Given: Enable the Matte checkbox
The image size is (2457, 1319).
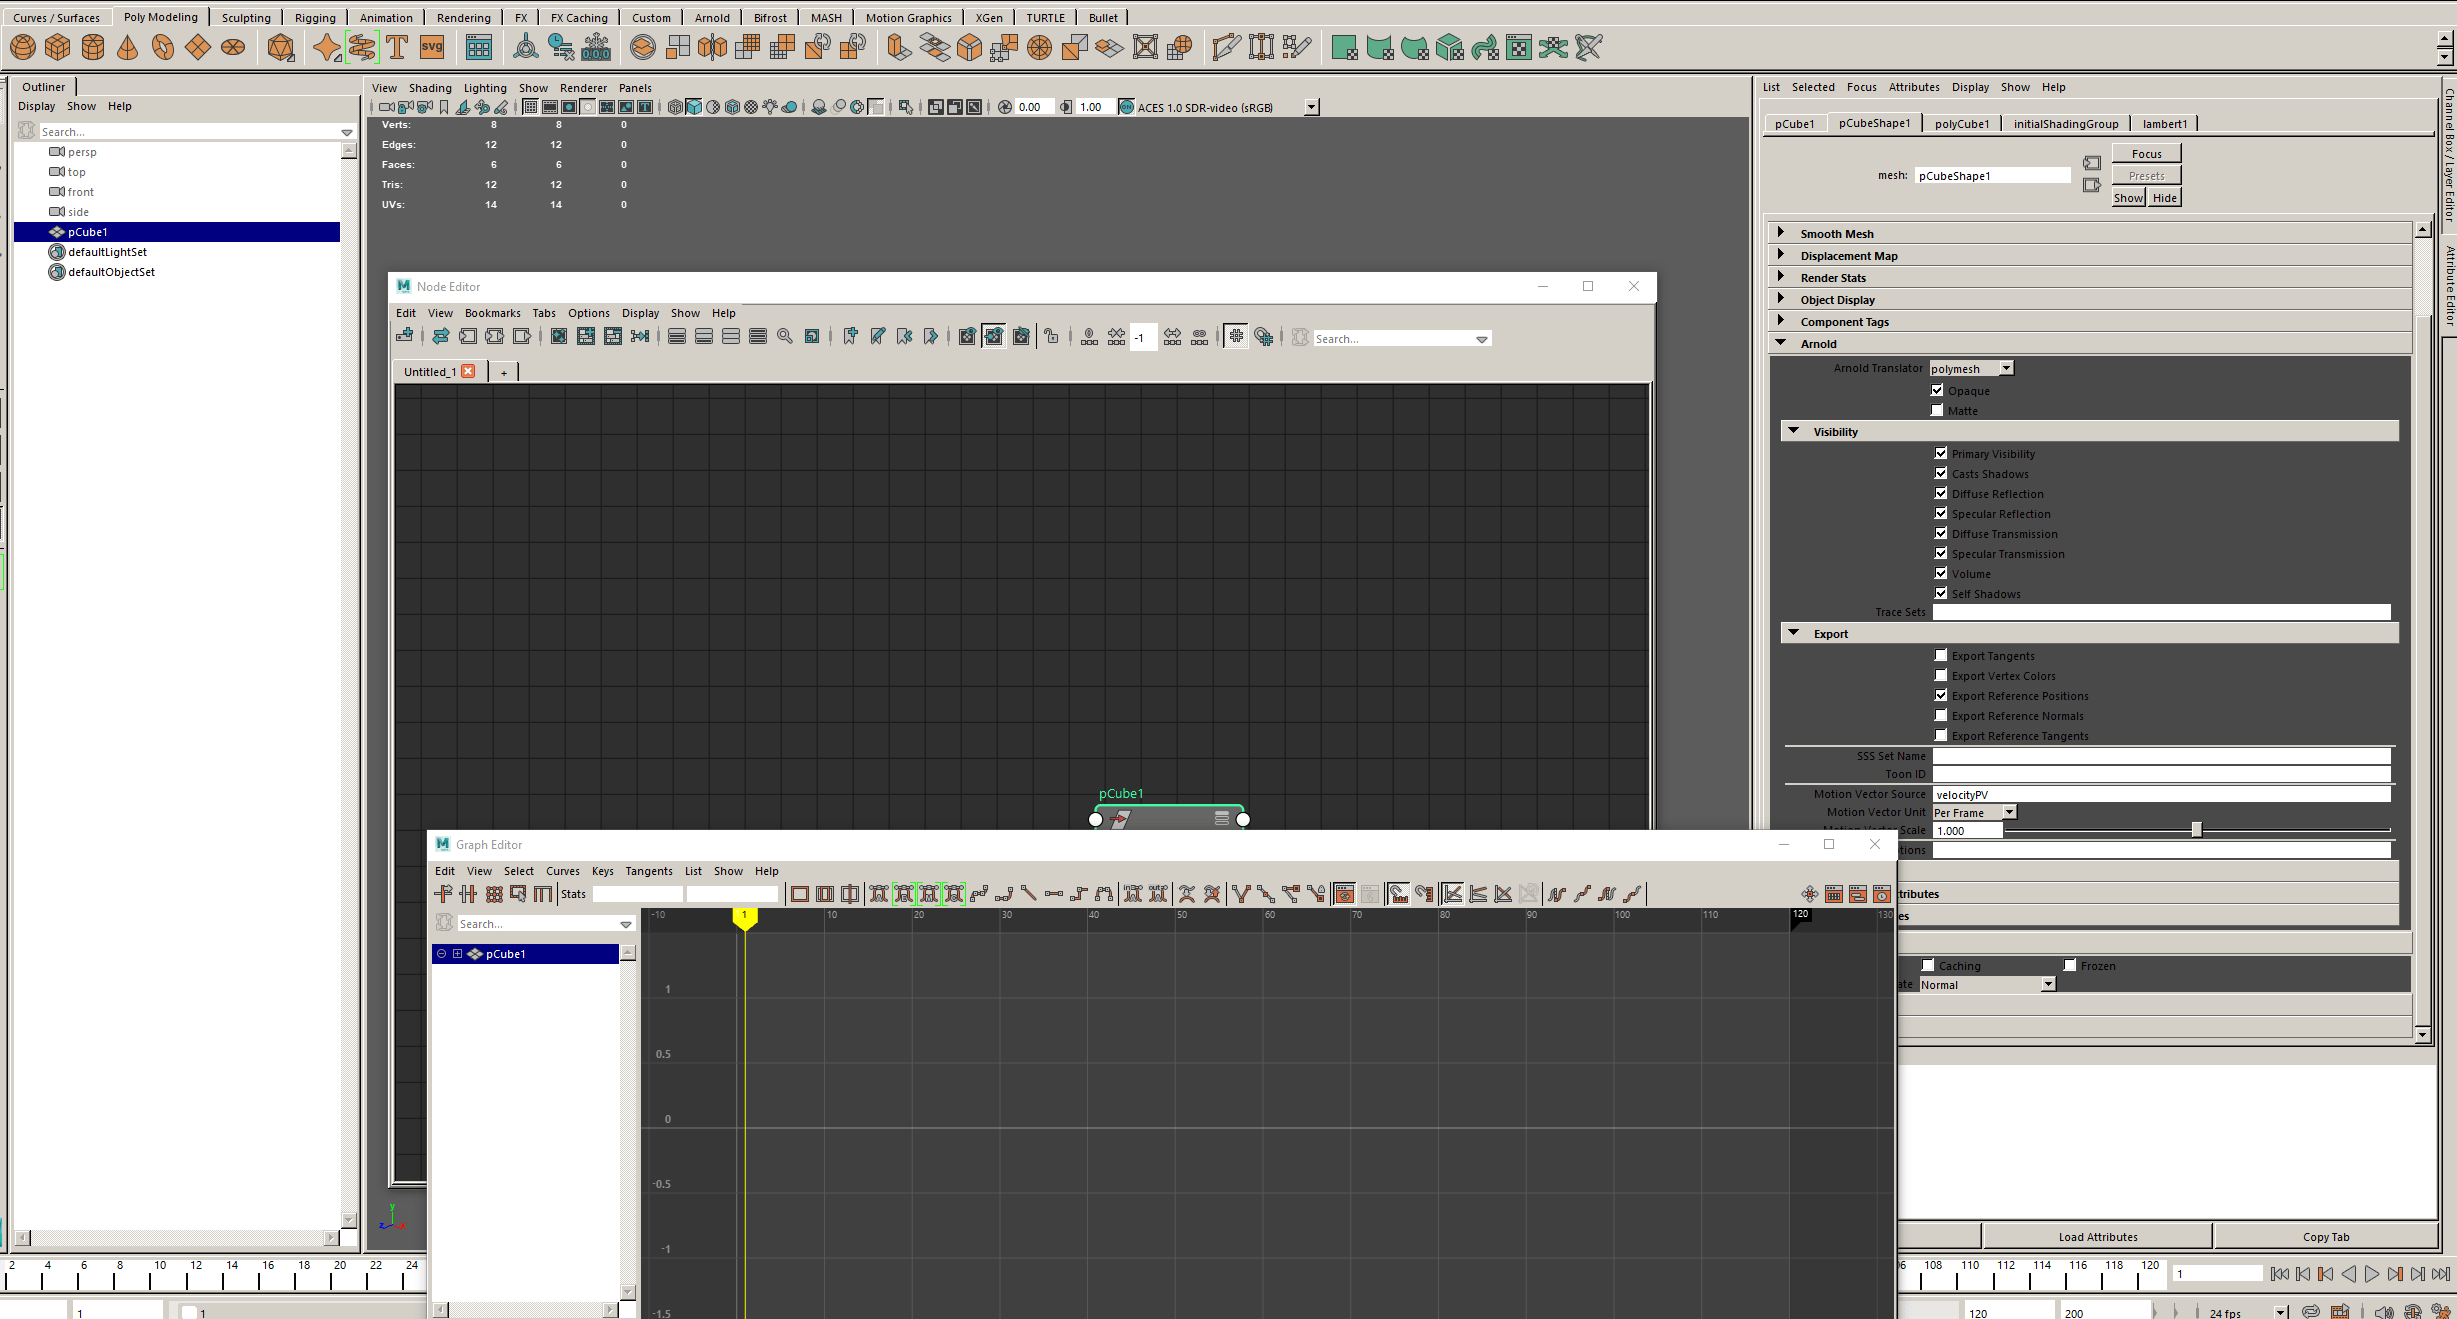Looking at the screenshot, I should click(1937, 411).
